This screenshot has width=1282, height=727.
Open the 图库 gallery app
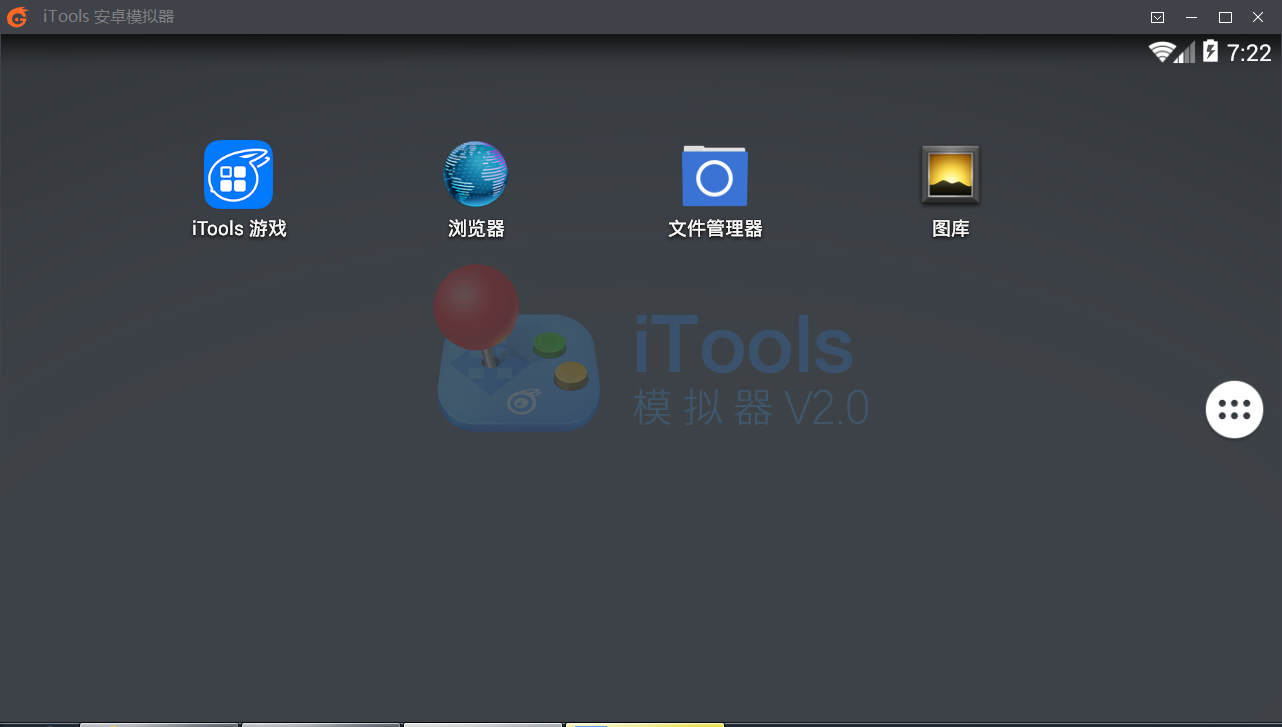950,175
